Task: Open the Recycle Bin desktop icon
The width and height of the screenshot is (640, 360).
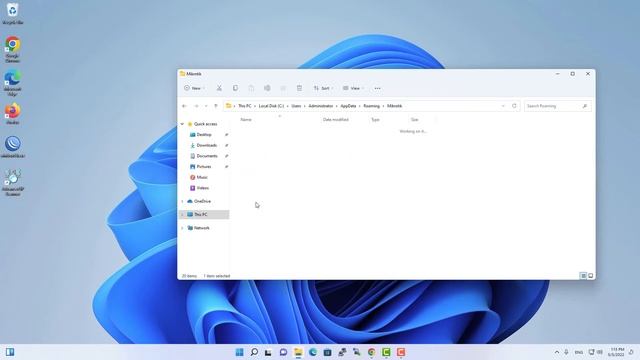Action: pyautogui.click(x=13, y=13)
